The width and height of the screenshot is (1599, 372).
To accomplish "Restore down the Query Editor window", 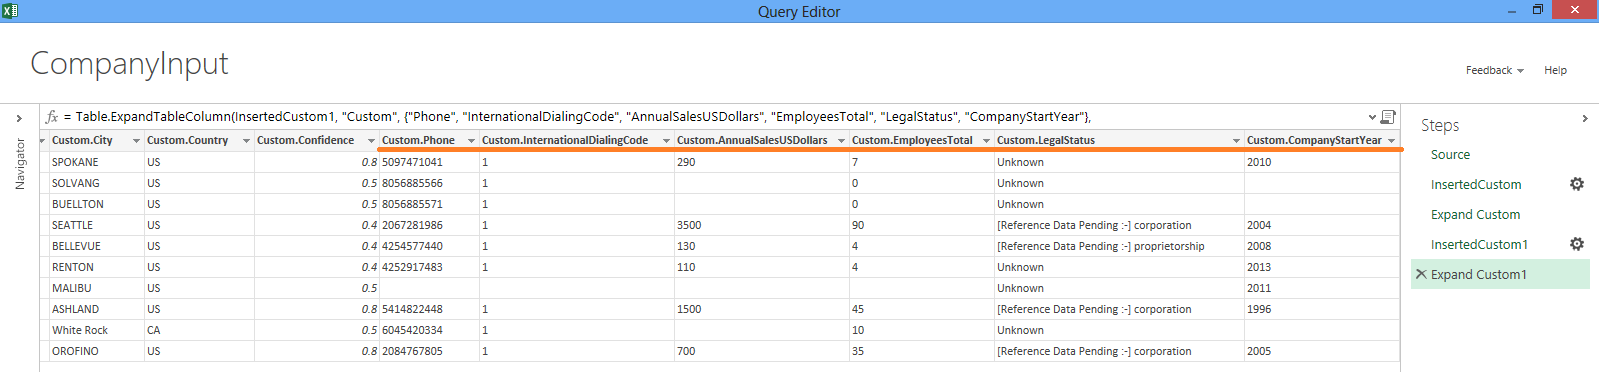I will click(x=1538, y=10).
